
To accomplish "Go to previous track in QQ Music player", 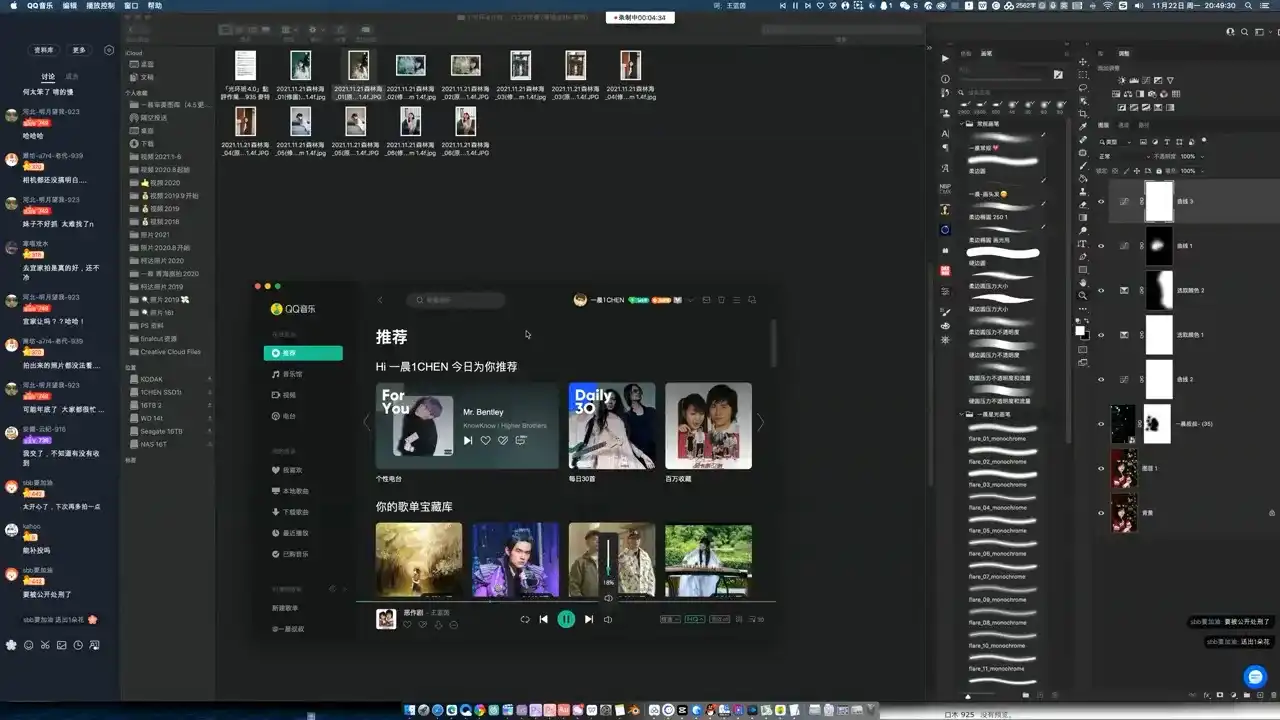I will (543, 619).
